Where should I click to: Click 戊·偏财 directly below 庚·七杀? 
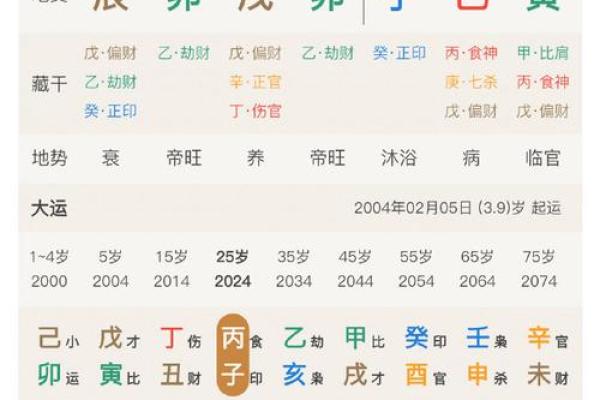[x=471, y=111]
